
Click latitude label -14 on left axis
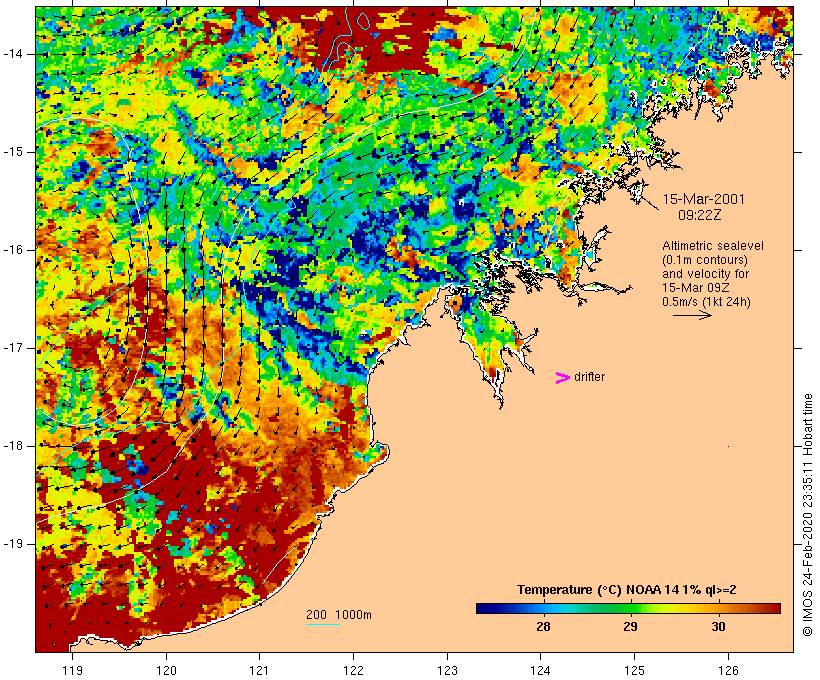coord(13,54)
